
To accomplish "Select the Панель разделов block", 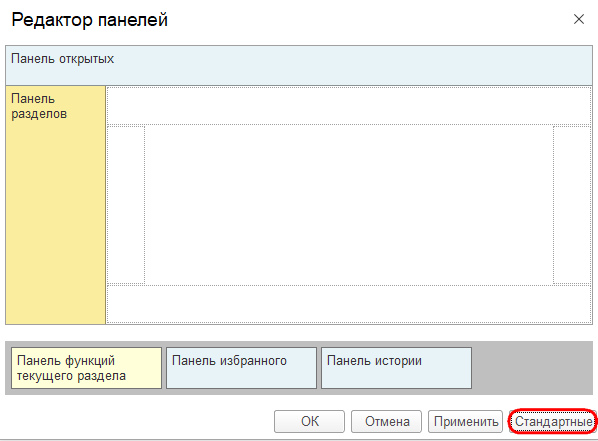I will coord(56,205).
